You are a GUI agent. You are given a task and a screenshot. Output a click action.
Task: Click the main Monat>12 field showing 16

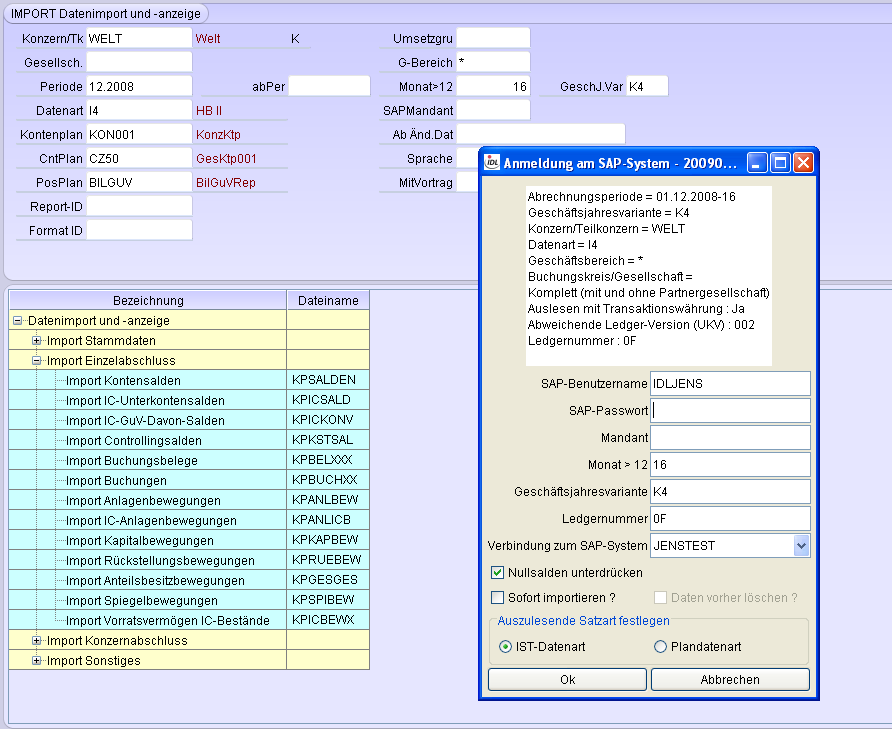pos(493,87)
